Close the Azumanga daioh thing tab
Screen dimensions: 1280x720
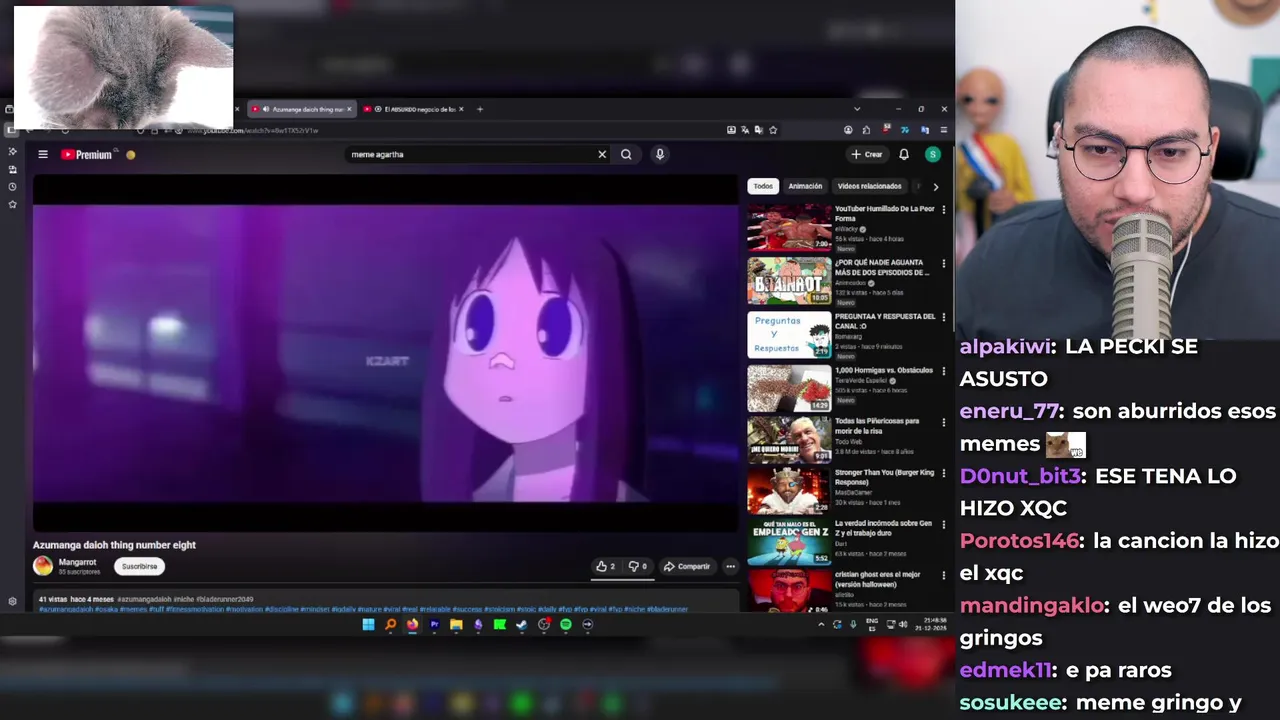point(349,109)
